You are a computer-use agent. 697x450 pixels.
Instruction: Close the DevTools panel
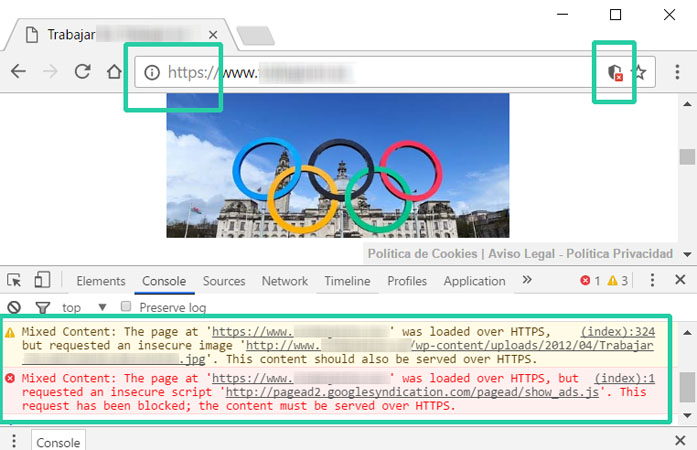(680, 280)
